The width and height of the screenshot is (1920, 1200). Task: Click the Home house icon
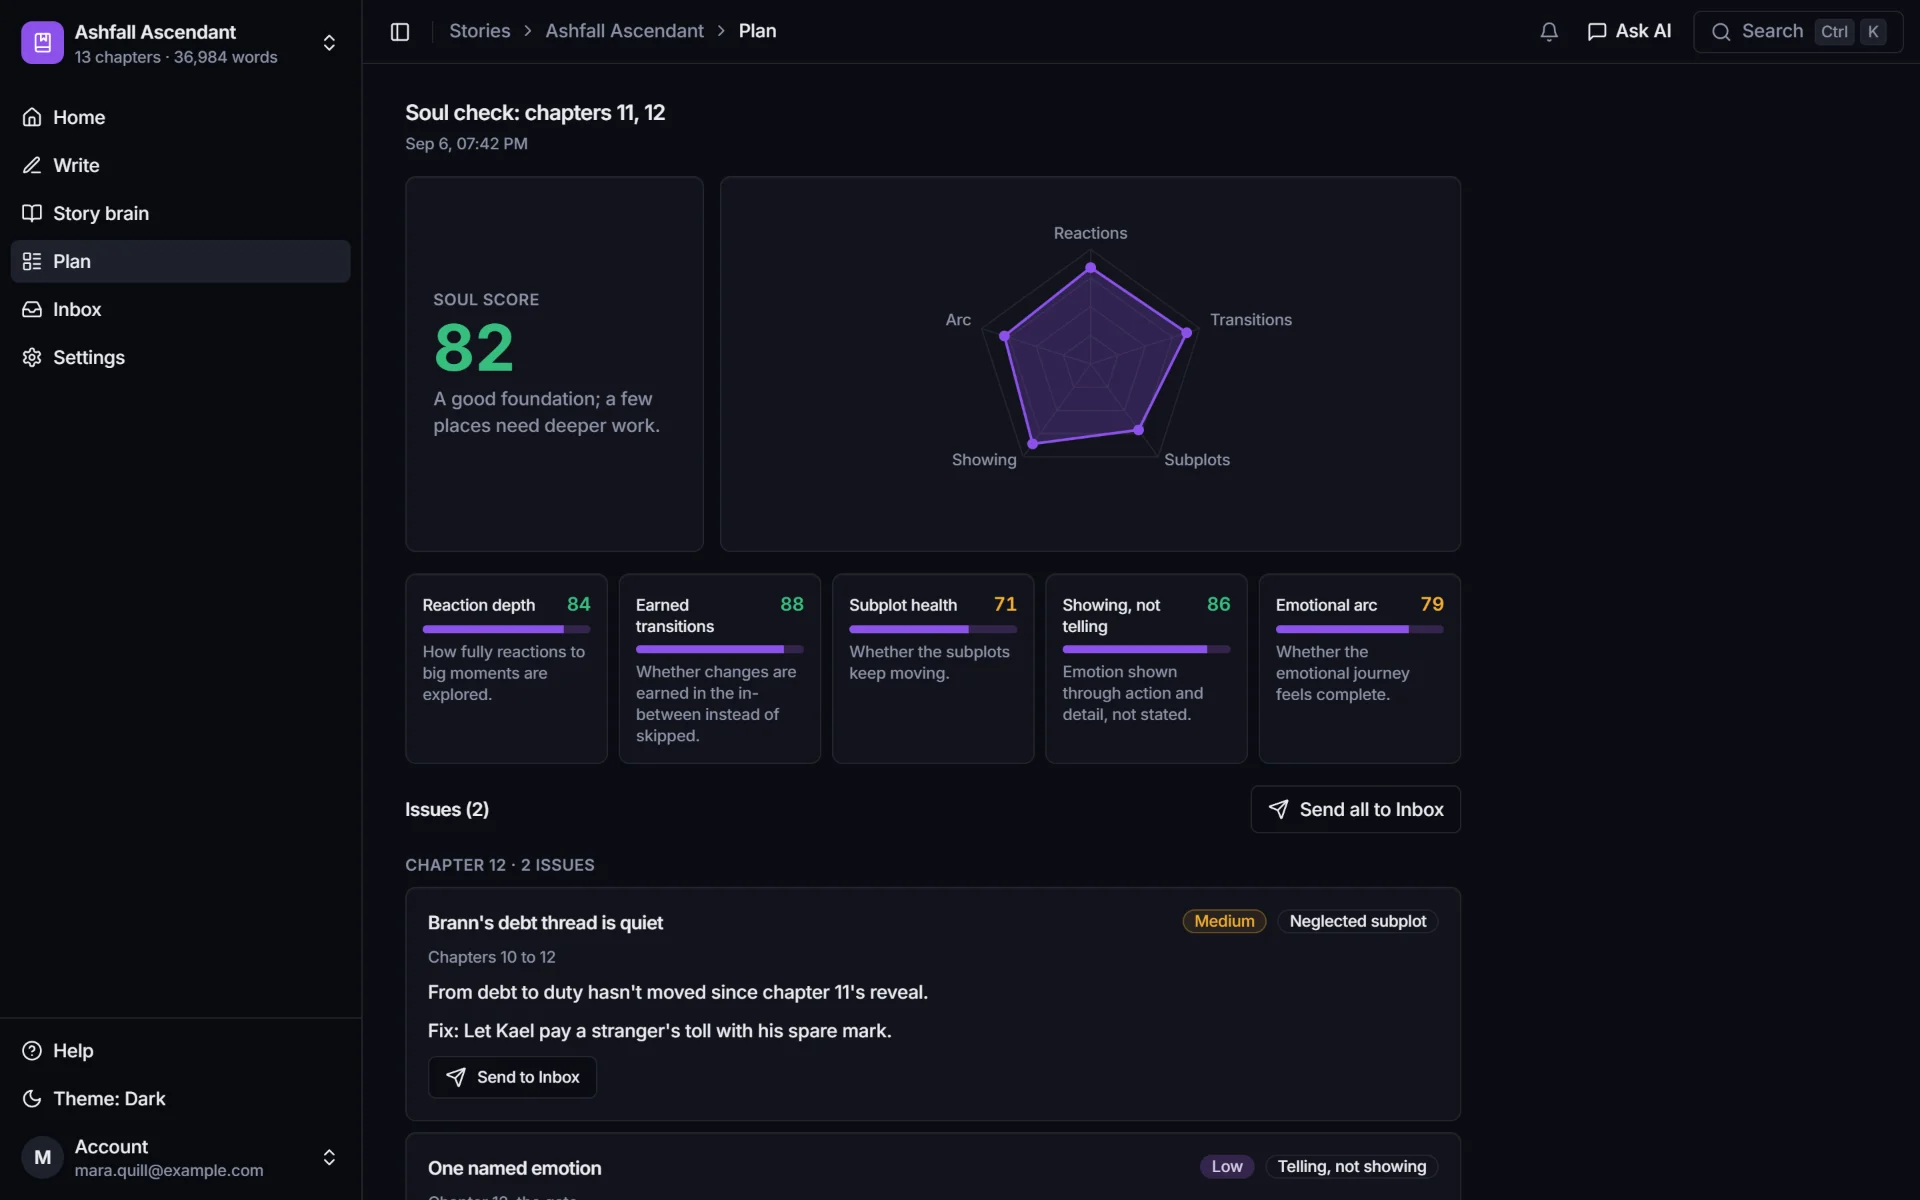[x=32, y=117]
